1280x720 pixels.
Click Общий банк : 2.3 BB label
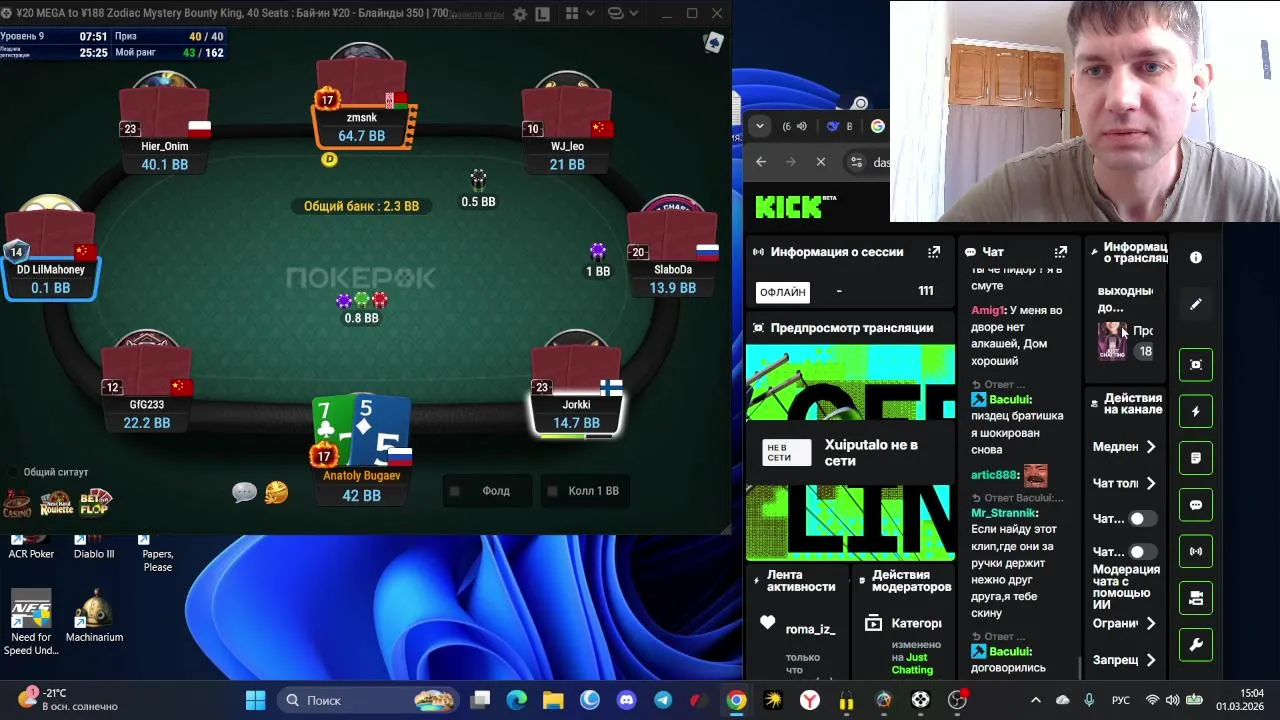[361, 206]
